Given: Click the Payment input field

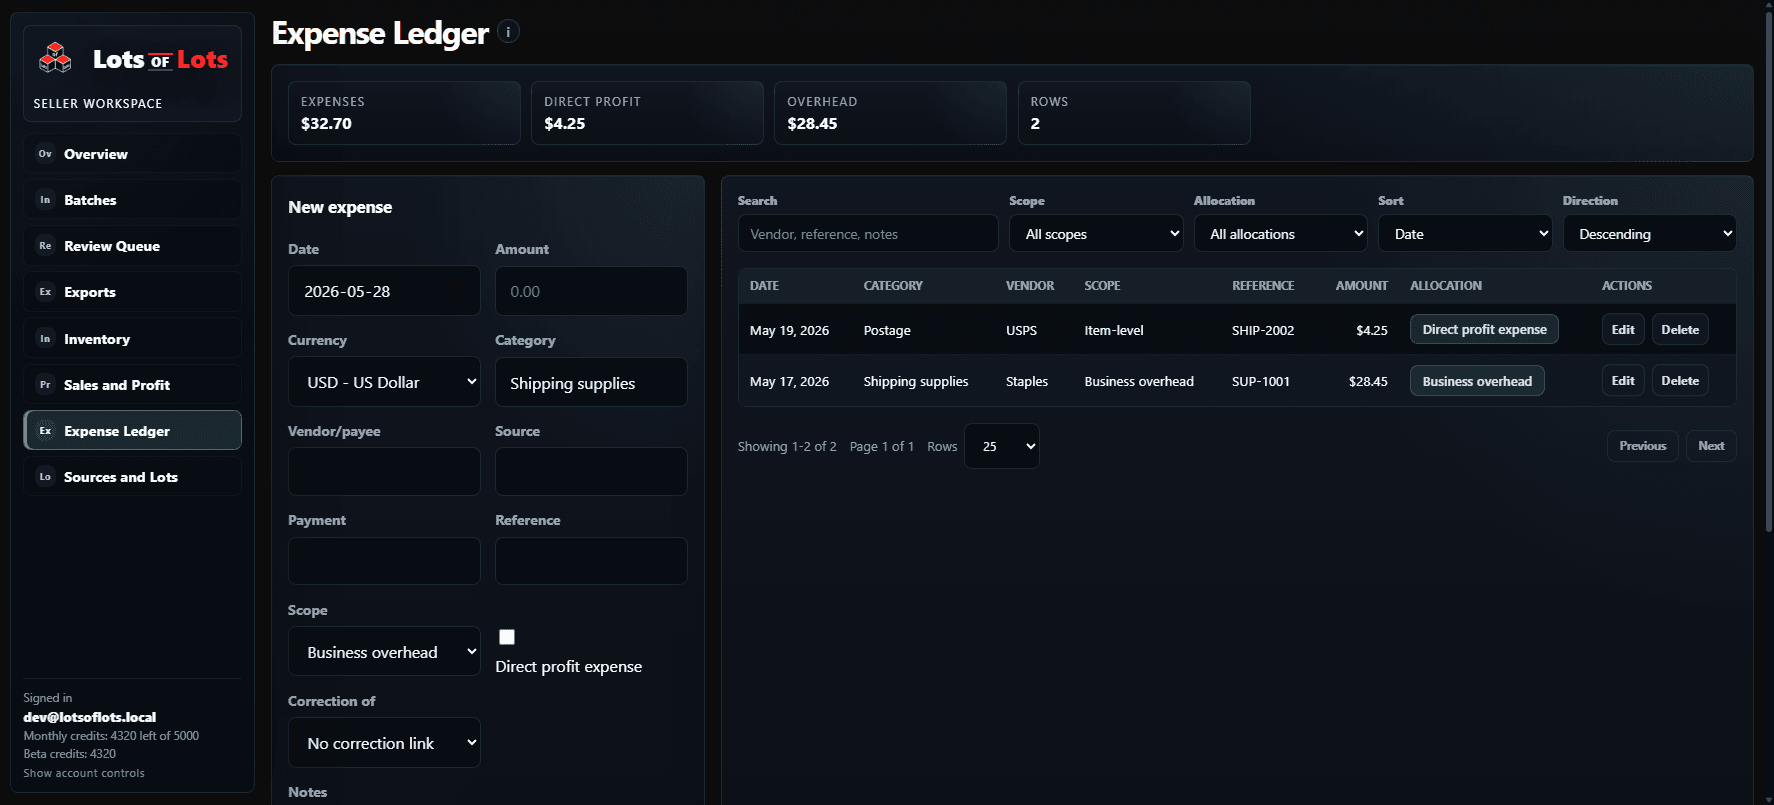Looking at the screenshot, I should (384, 561).
